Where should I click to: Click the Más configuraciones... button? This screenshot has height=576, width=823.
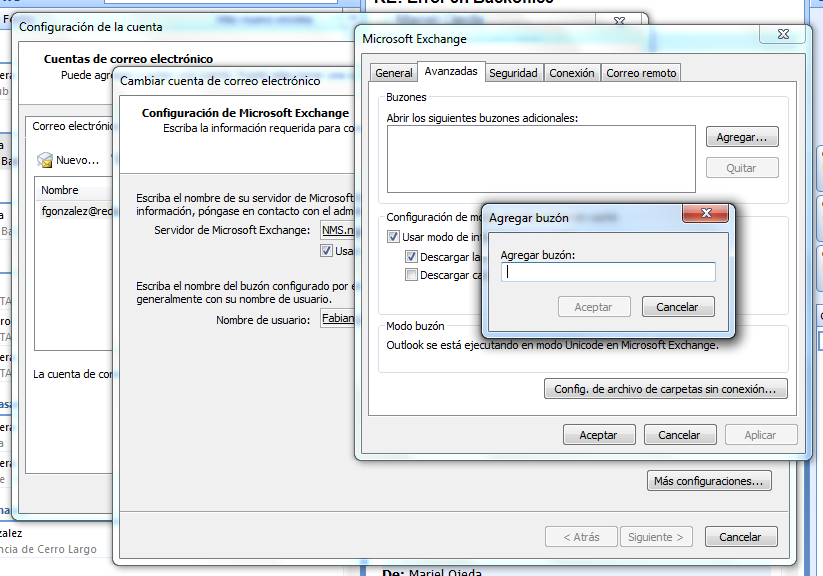(x=709, y=481)
